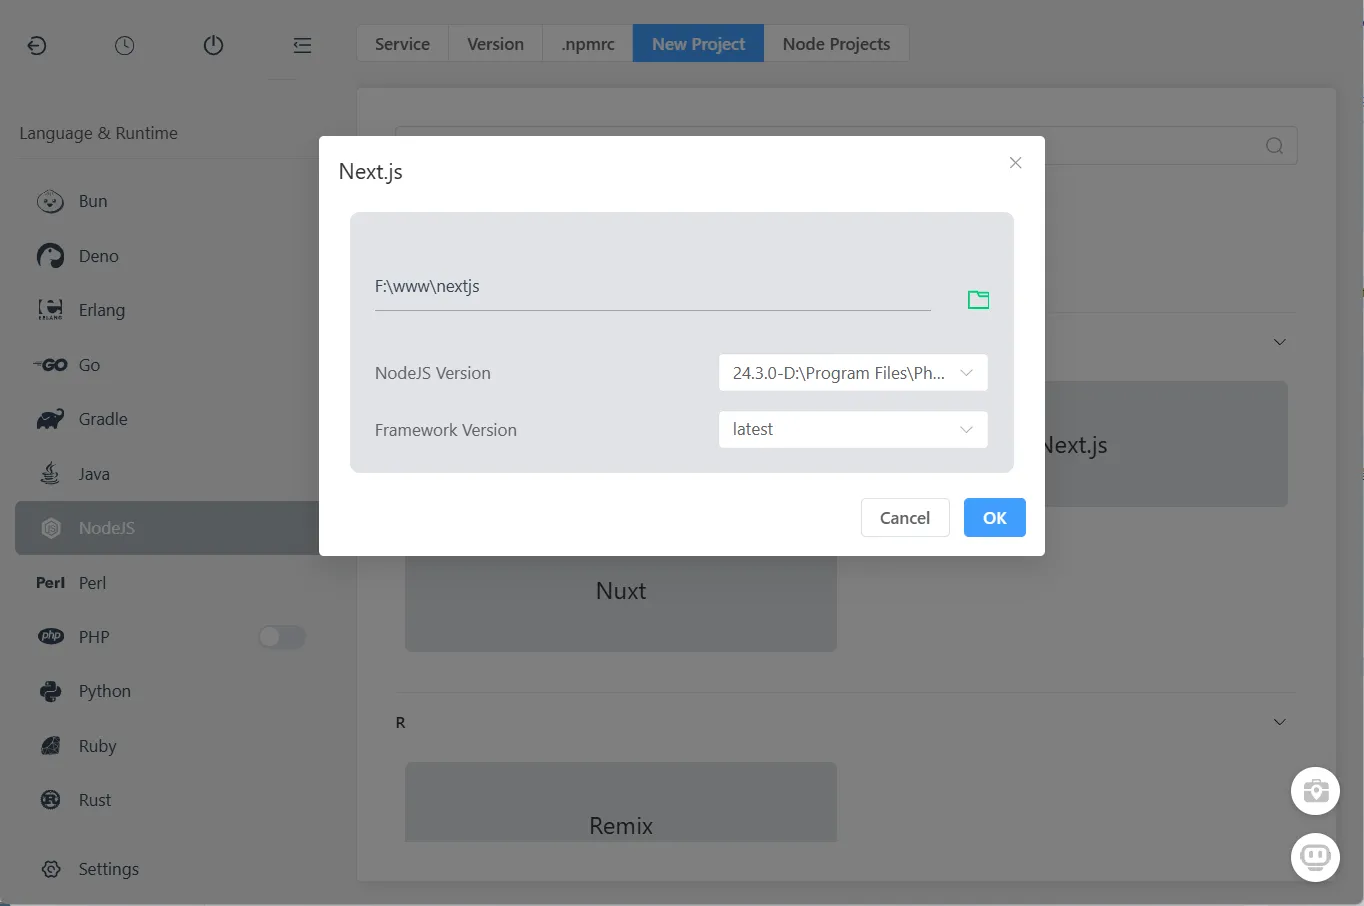The image size is (1364, 906).
Task: Open Settings in the sidebar
Action: pos(108,869)
